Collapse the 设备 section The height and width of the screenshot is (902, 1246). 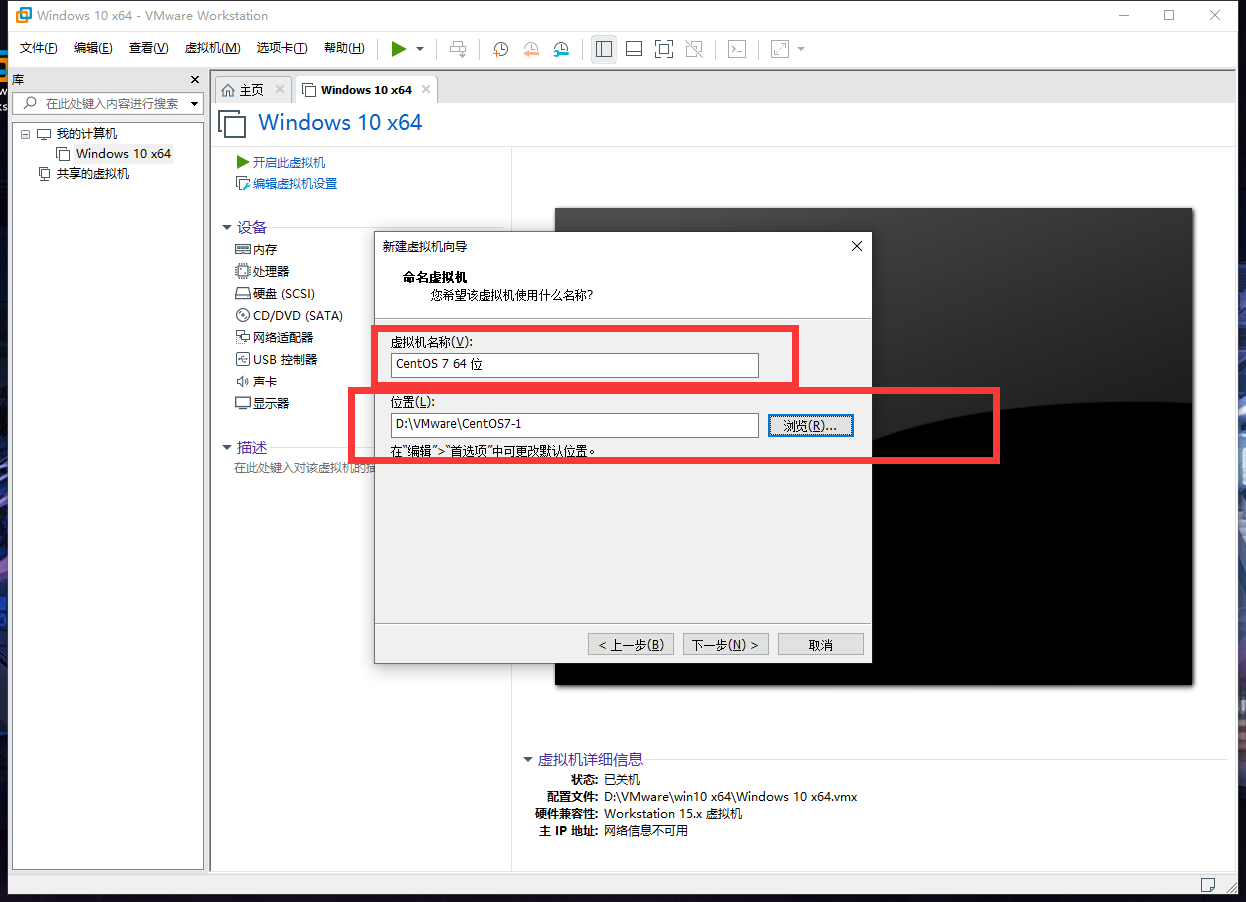(x=227, y=228)
